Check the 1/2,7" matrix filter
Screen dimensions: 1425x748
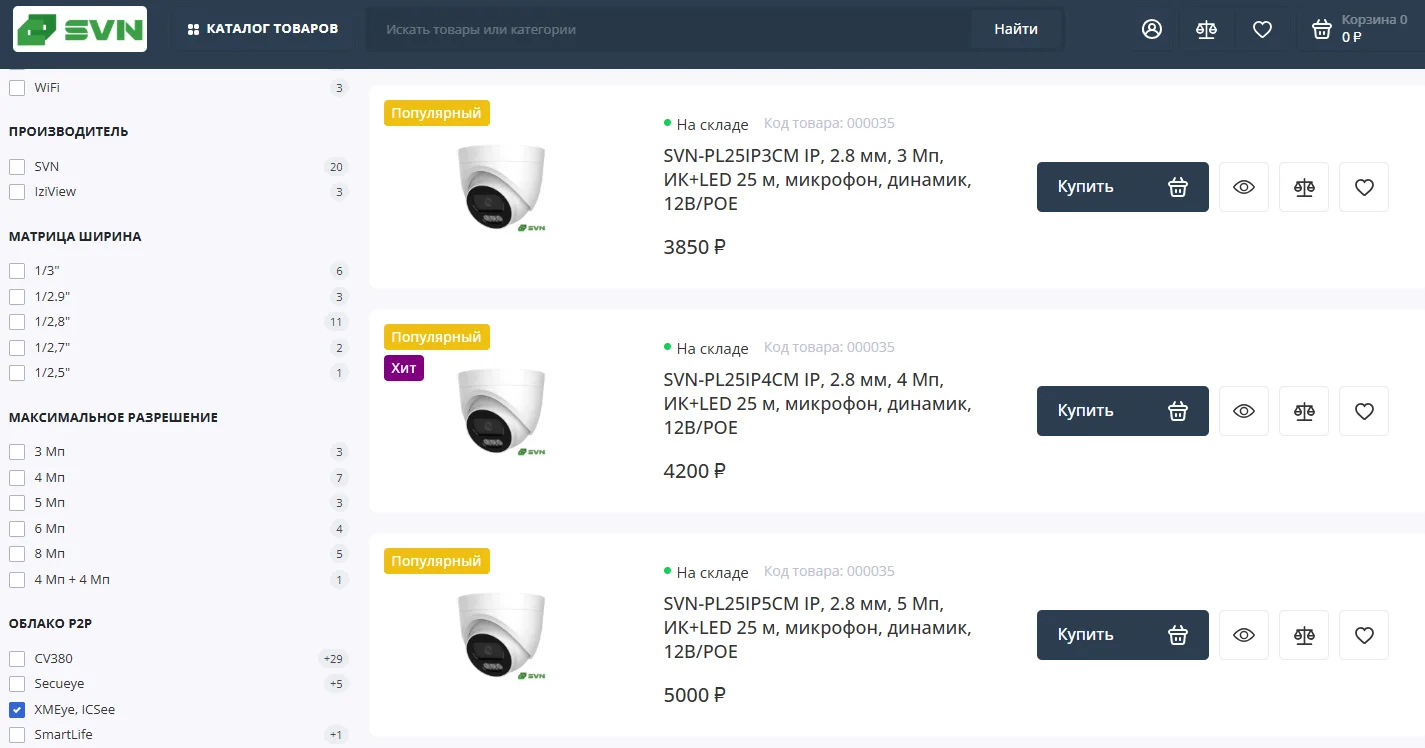coord(17,348)
